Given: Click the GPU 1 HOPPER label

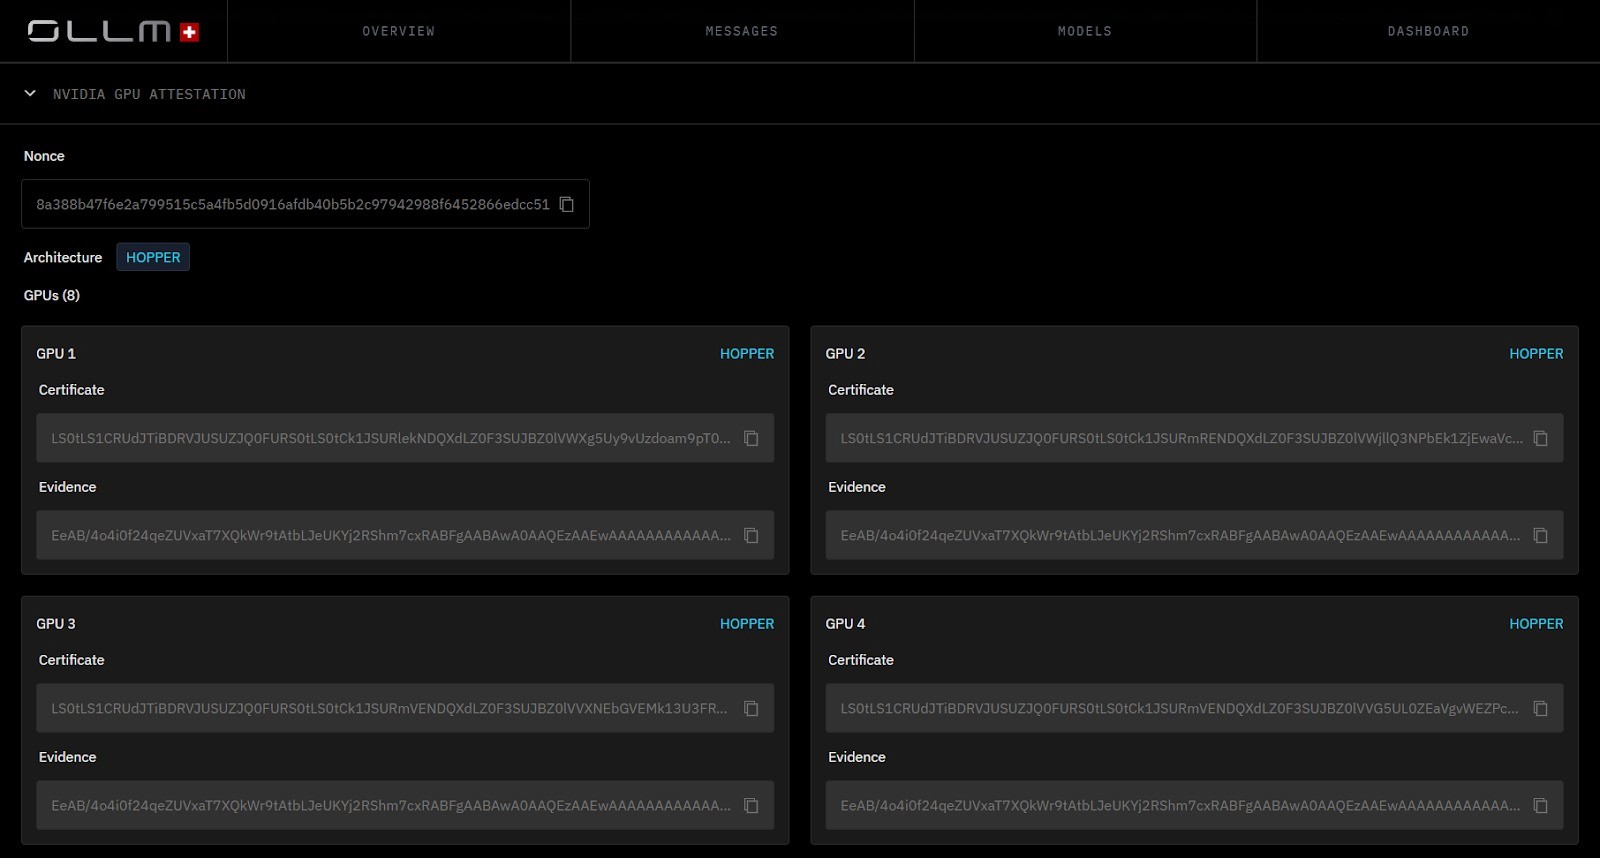Looking at the screenshot, I should pyautogui.click(x=747, y=353).
